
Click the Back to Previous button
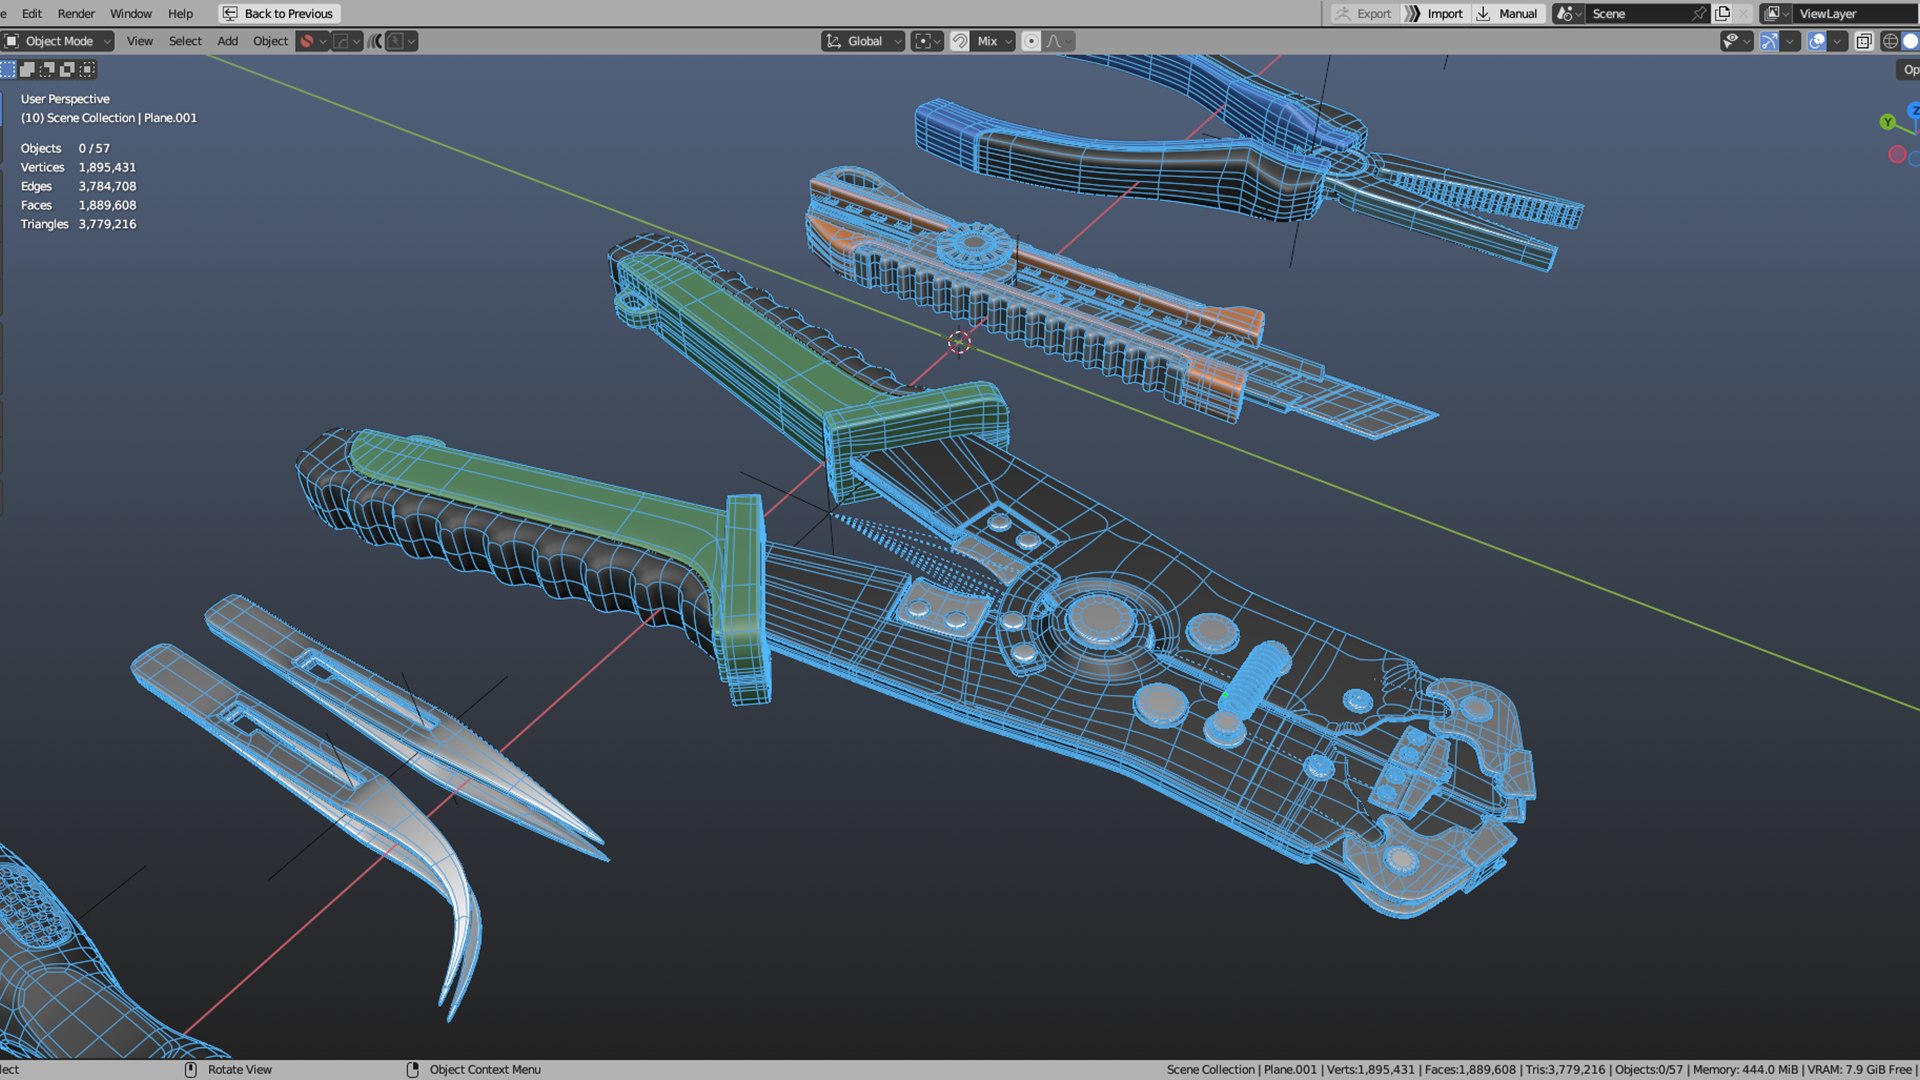pos(279,13)
